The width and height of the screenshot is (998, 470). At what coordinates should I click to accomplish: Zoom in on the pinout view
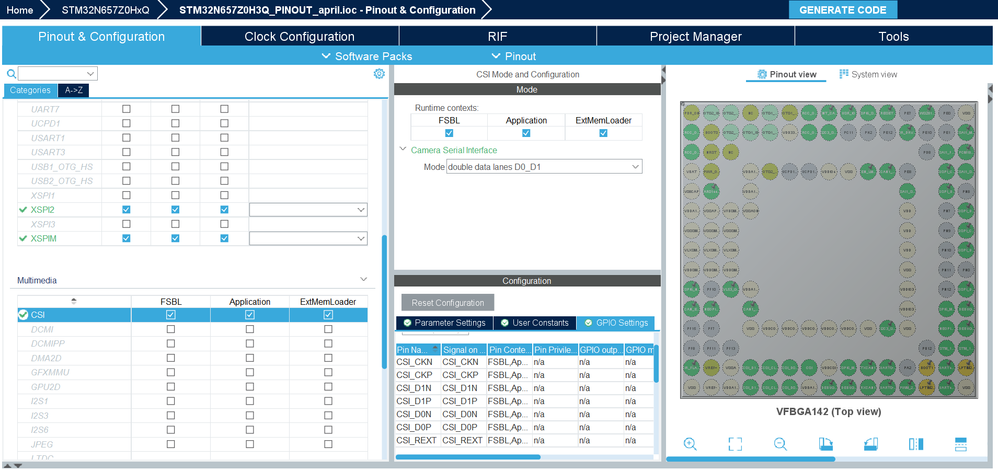pos(690,444)
